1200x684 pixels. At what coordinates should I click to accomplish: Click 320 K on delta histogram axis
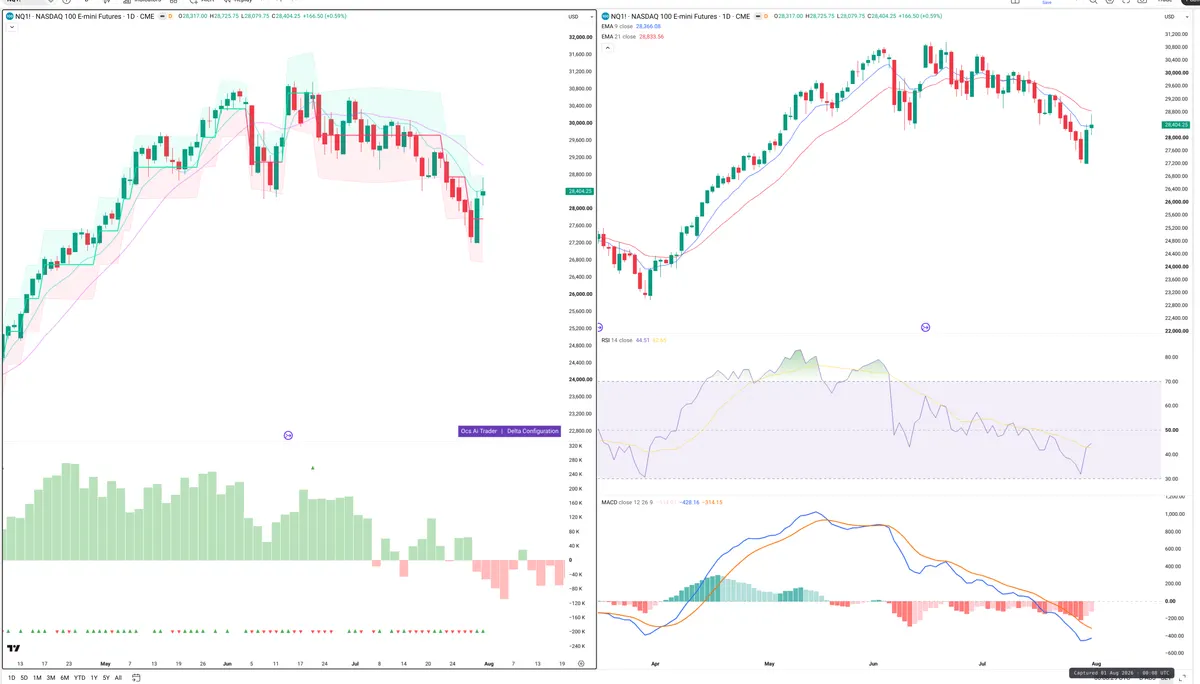574,446
